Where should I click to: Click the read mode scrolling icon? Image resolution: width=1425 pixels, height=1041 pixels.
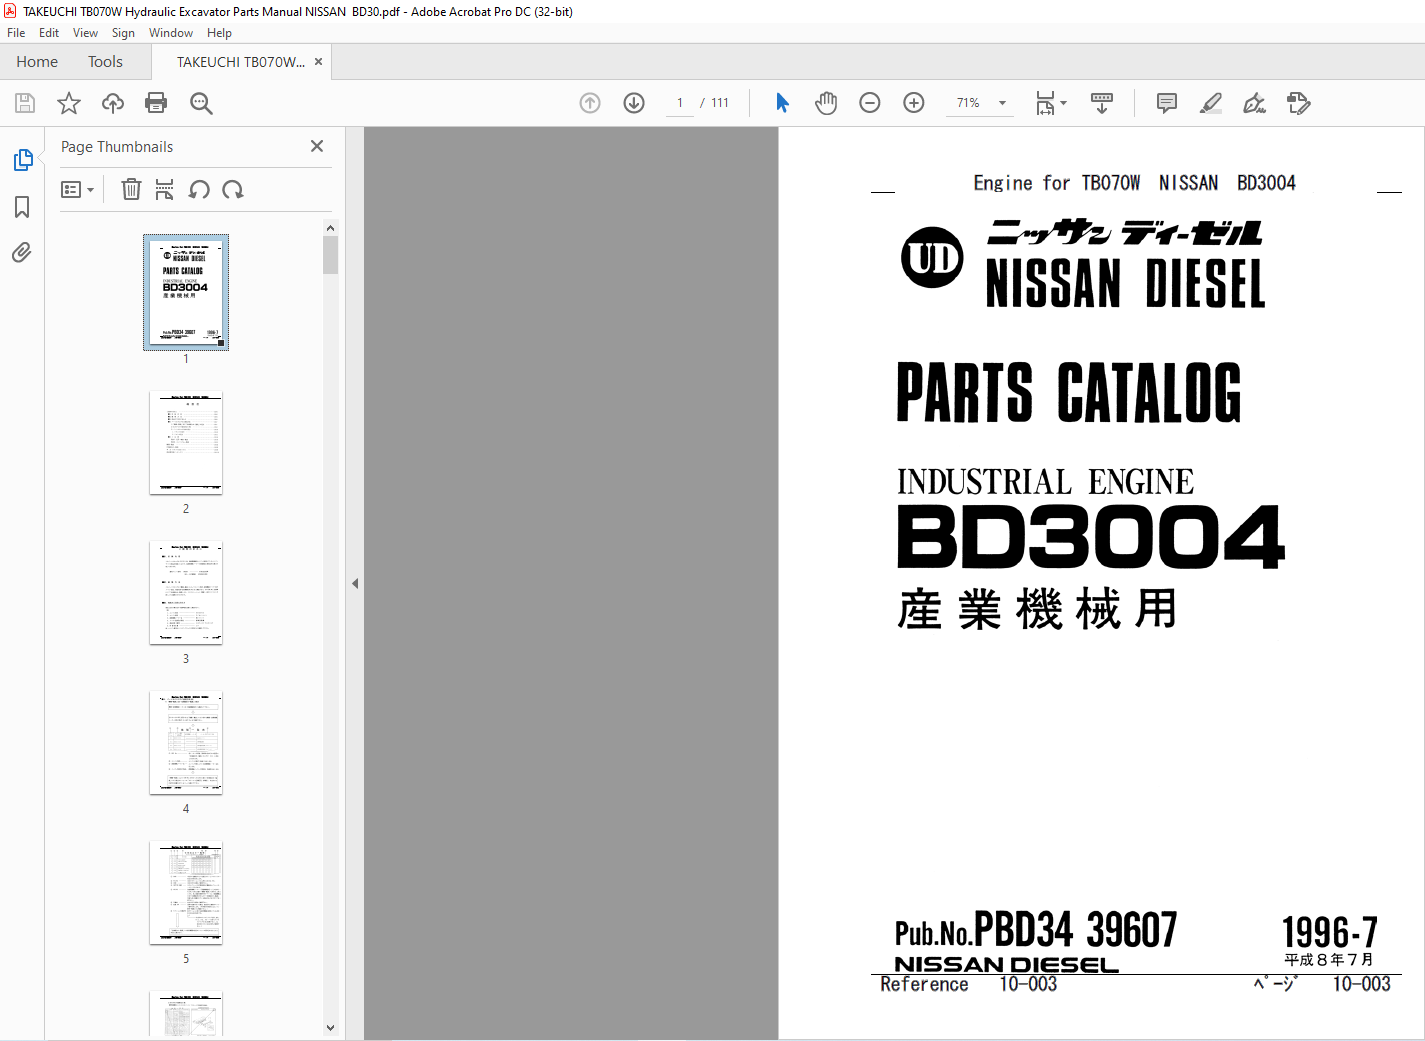[1102, 103]
